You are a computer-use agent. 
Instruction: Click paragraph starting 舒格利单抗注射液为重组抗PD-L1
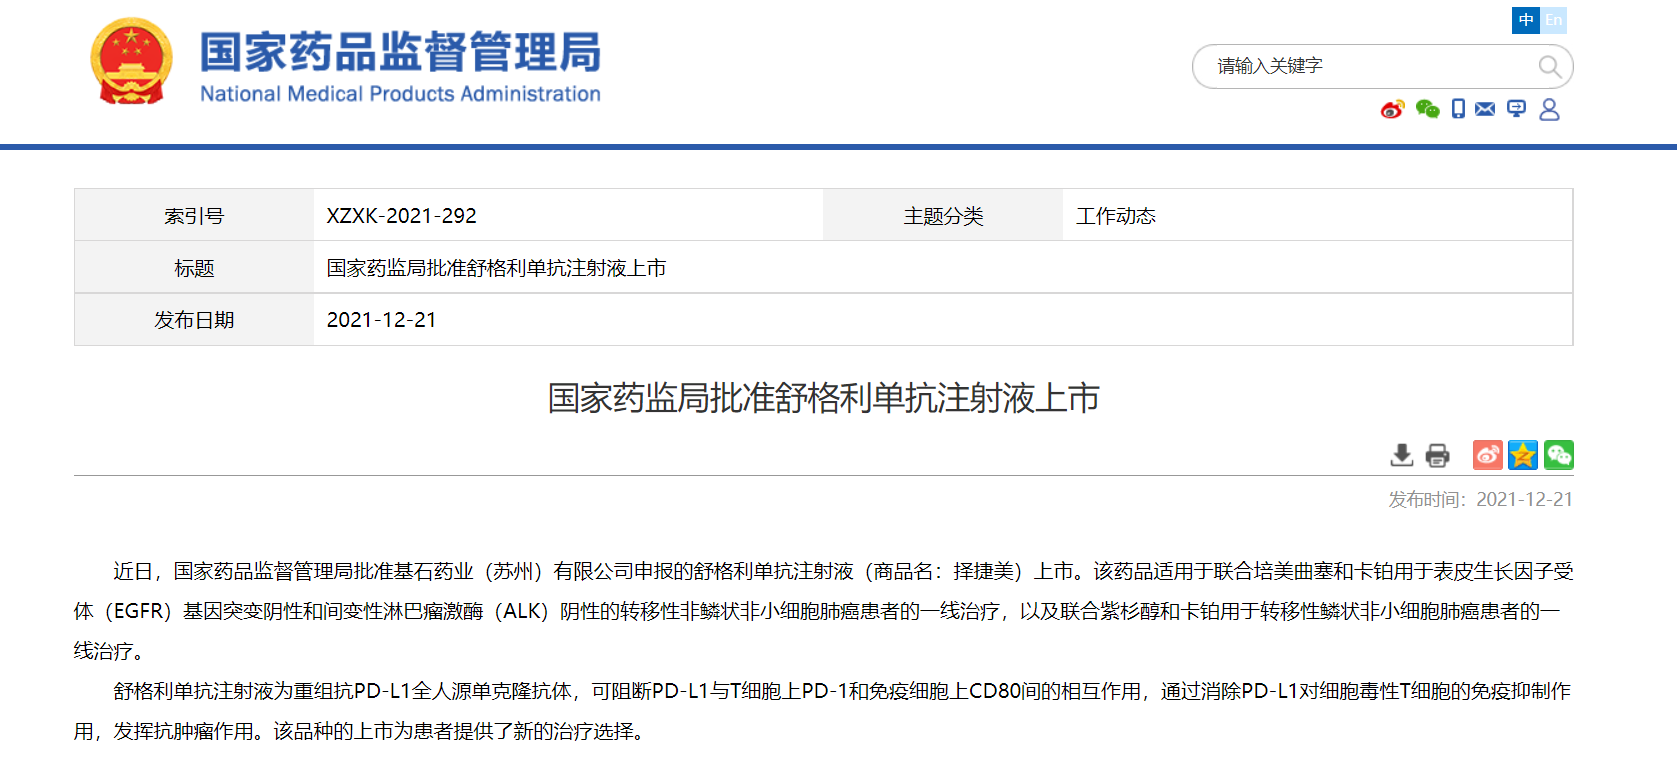[823, 711]
